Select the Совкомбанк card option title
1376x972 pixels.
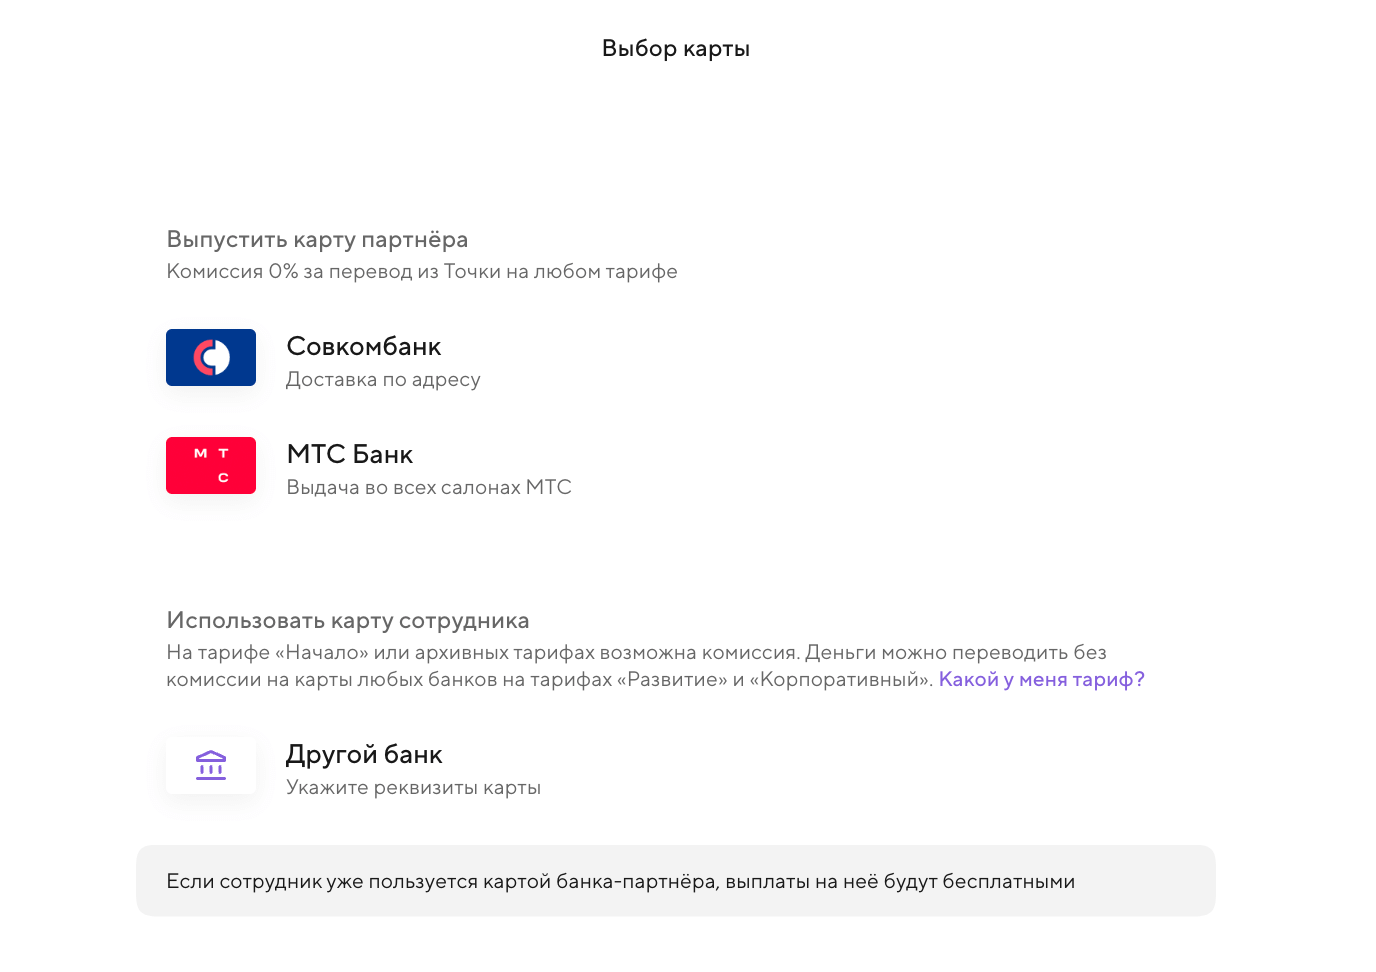coord(363,347)
